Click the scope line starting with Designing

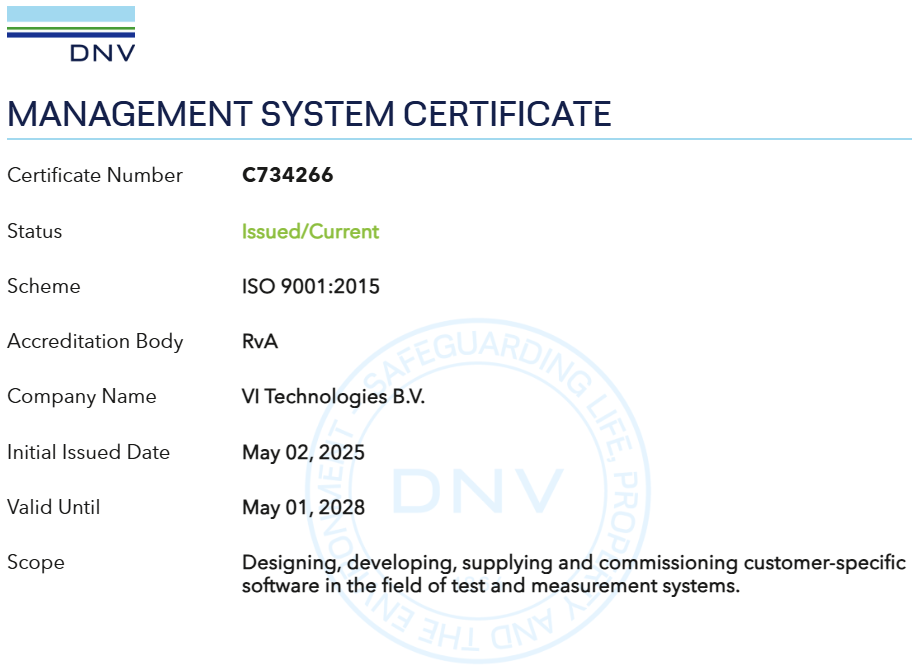[x=574, y=563]
